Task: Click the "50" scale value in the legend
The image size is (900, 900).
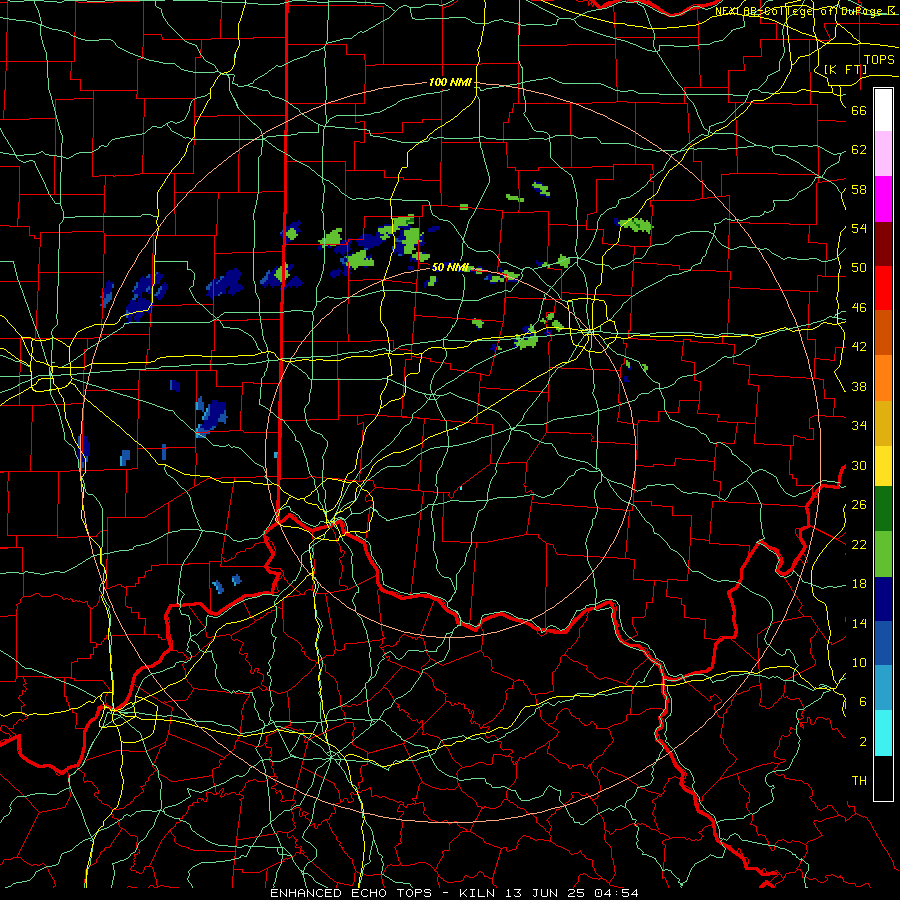Action: (859, 268)
